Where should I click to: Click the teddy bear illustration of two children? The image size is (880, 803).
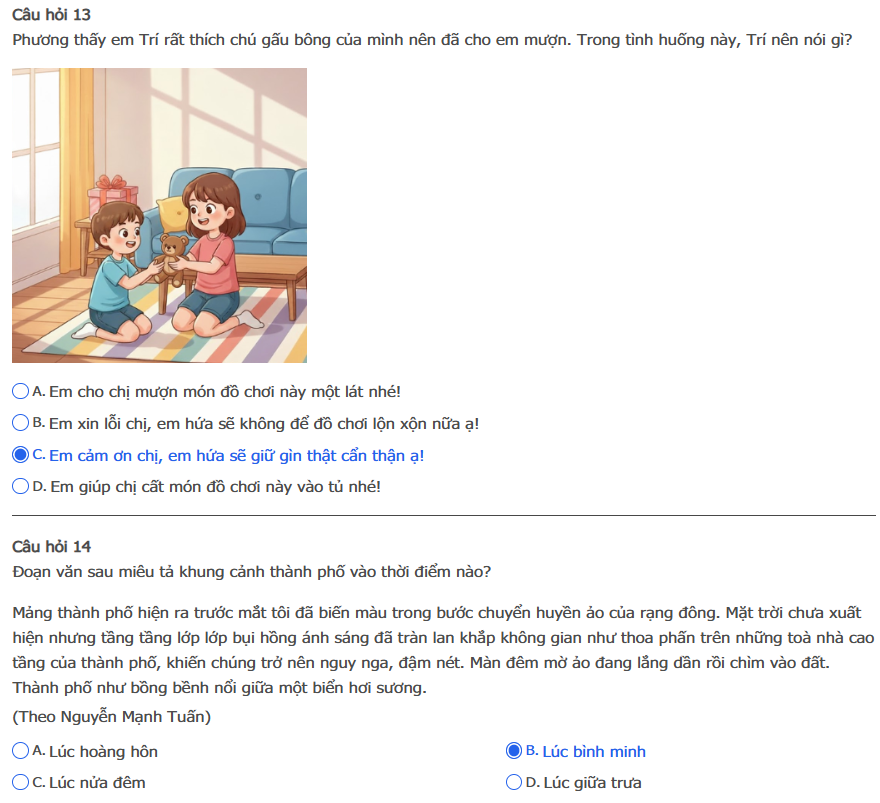(x=159, y=215)
